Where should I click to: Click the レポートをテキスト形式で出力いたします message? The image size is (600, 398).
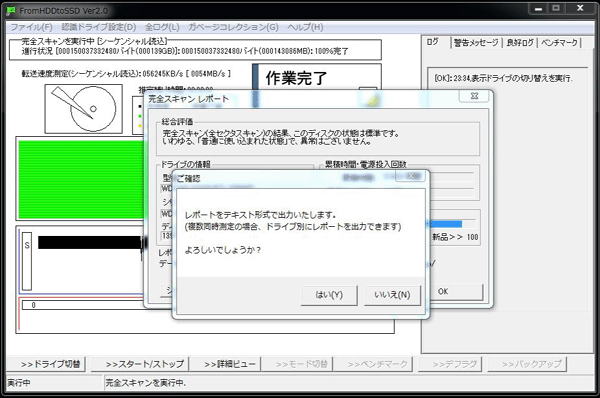pos(260,215)
